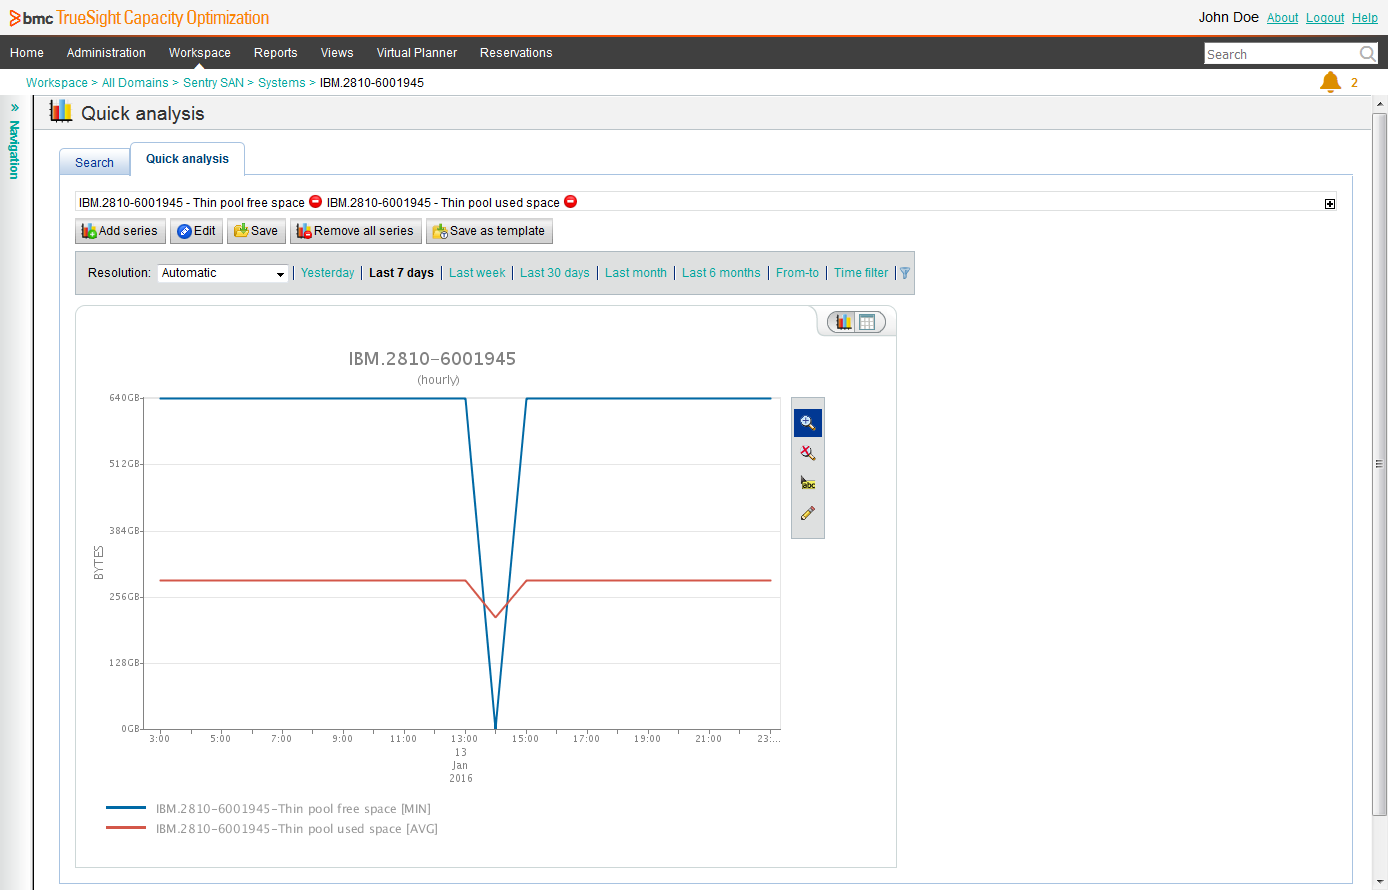Image resolution: width=1388 pixels, height=890 pixels.
Task: Click Workspace in the breadcrumb
Action: (x=57, y=83)
